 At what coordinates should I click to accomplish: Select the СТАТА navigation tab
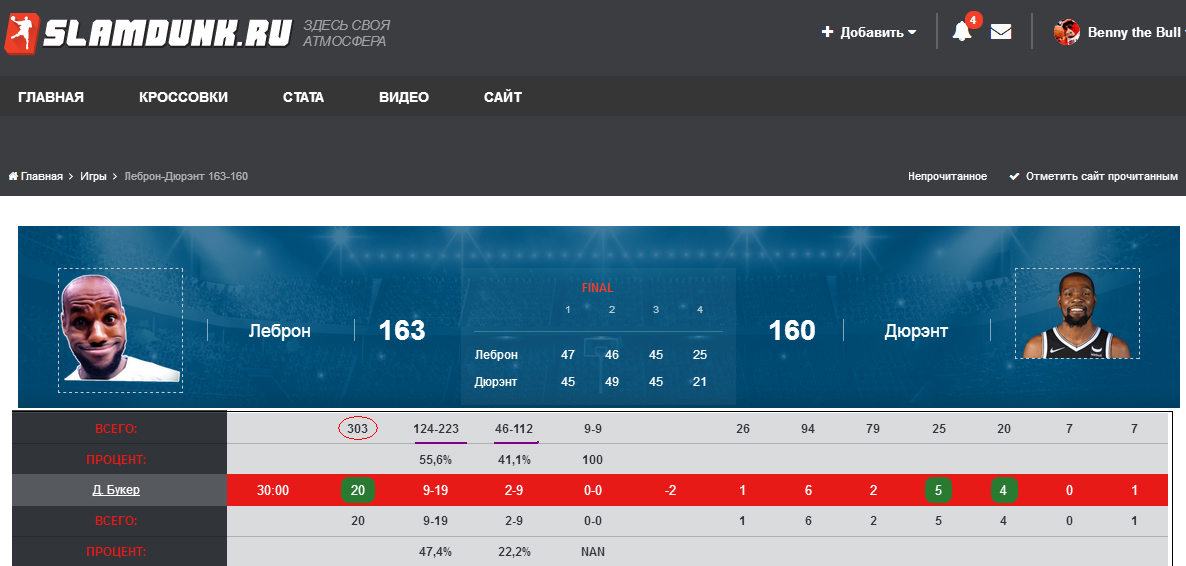(x=303, y=97)
